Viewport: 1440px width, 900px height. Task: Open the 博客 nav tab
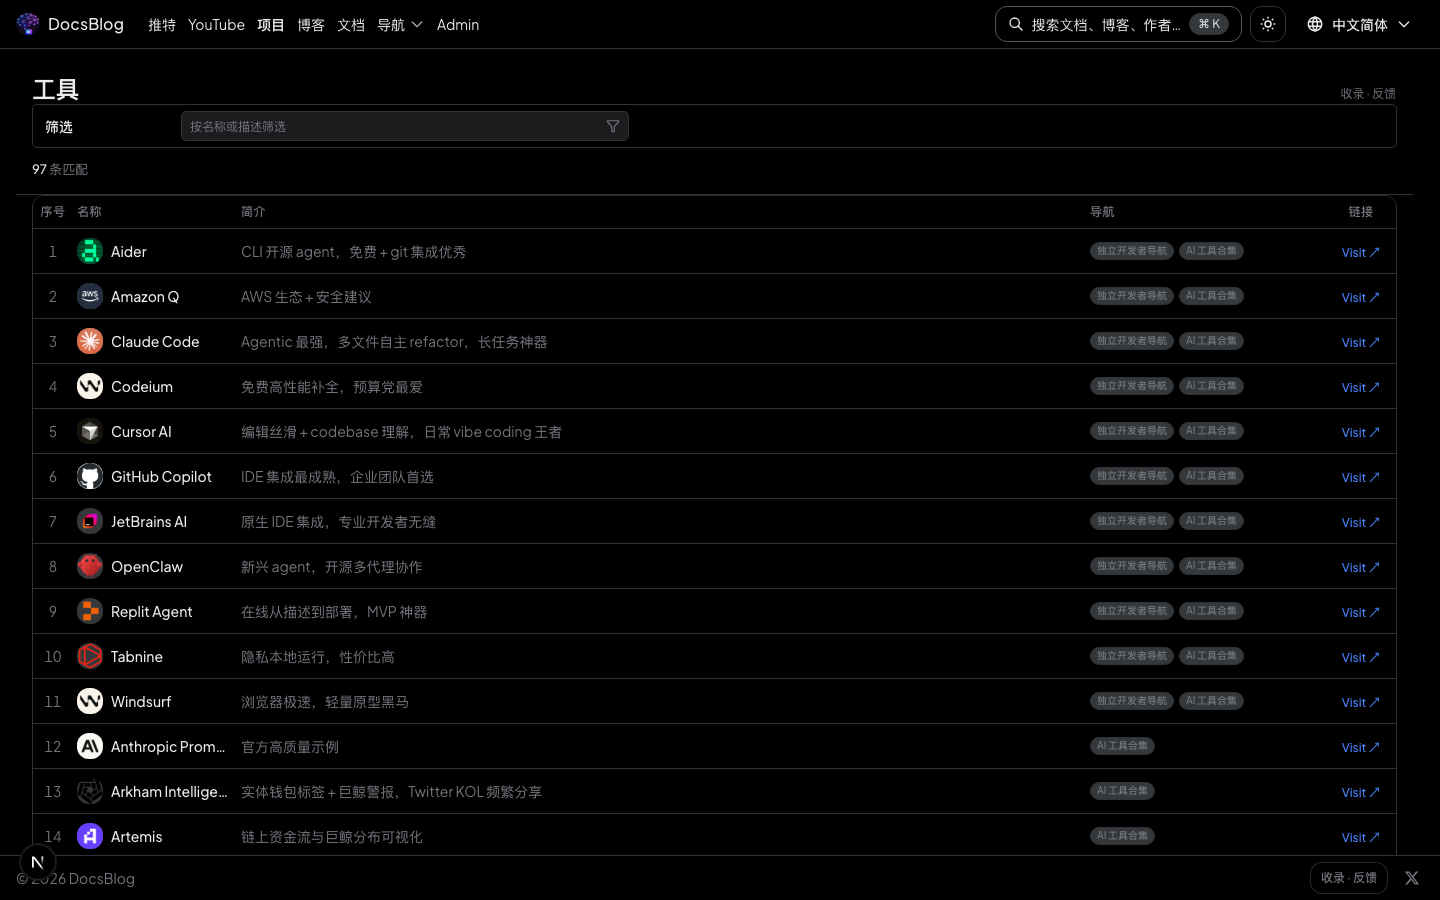point(310,25)
